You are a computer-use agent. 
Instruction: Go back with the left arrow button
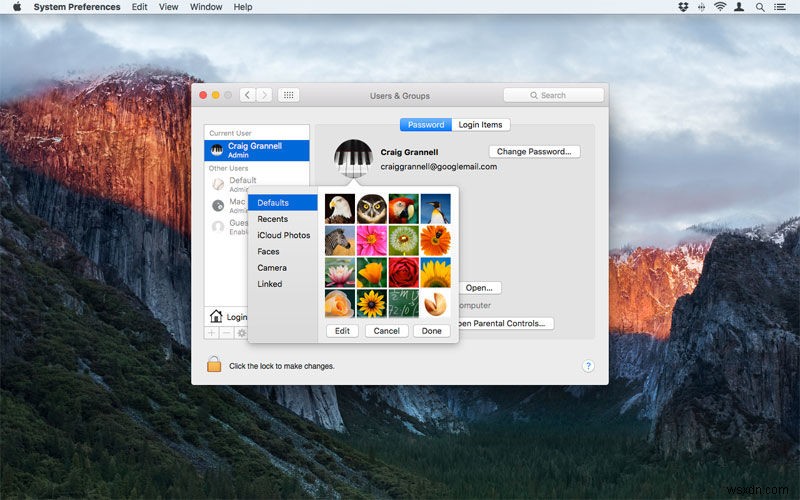[247, 95]
